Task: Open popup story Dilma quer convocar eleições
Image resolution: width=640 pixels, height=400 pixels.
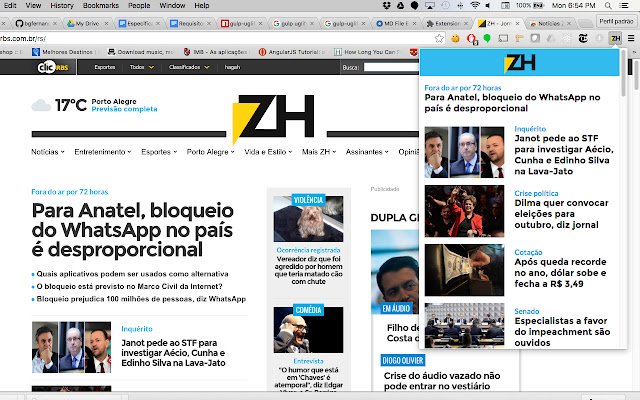Action: pos(561,214)
